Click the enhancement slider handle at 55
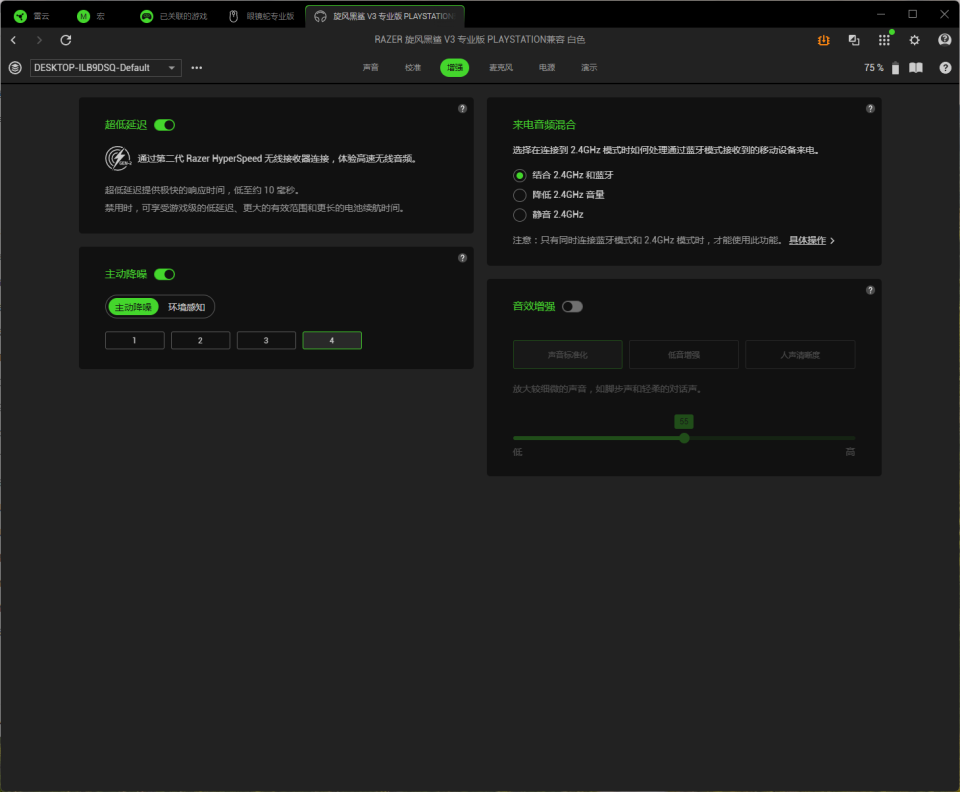 (684, 438)
